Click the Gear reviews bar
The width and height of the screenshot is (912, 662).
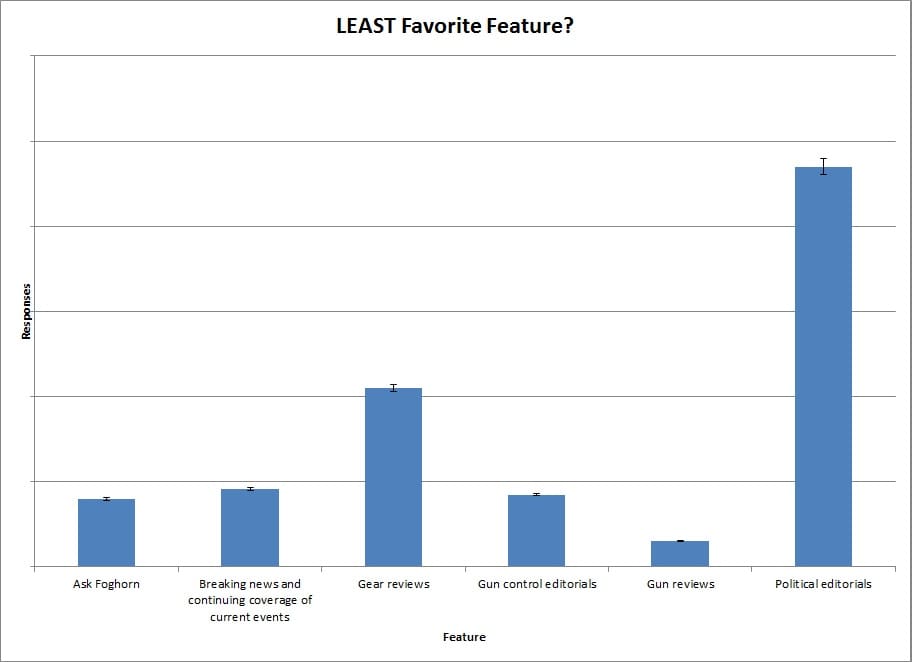[x=393, y=478]
